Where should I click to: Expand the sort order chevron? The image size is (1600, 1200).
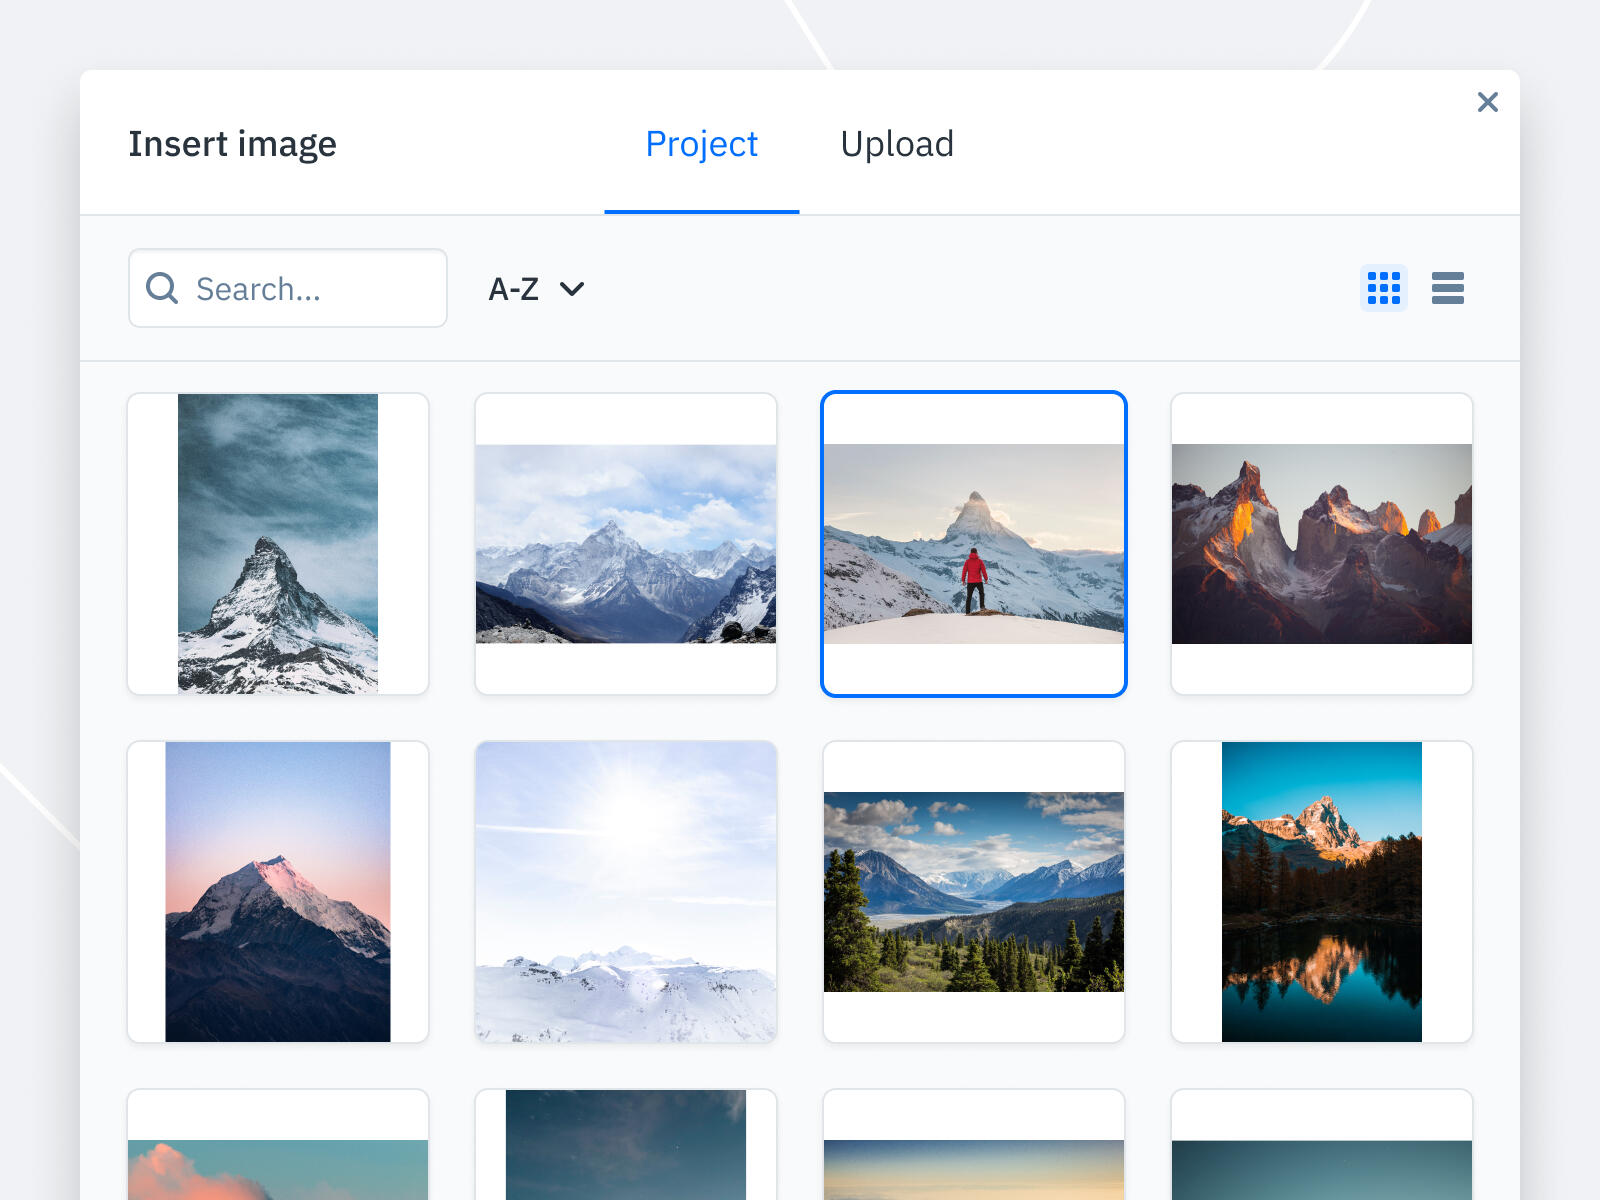(571, 290)
